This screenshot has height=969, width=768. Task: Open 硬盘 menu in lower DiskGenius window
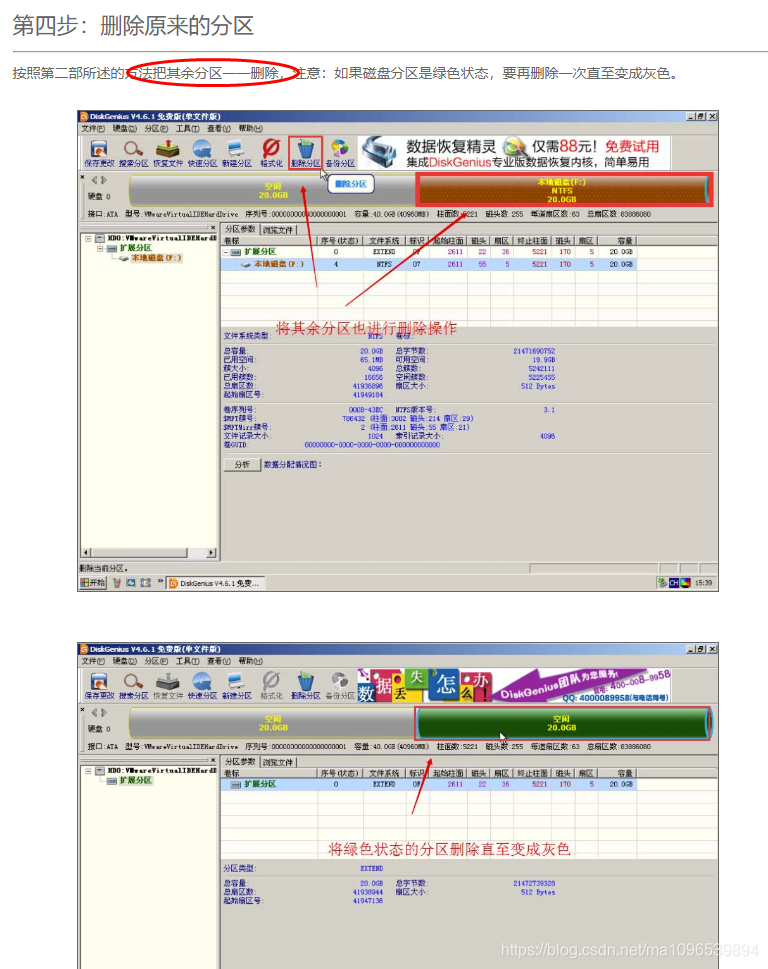(x=124, y=661)
